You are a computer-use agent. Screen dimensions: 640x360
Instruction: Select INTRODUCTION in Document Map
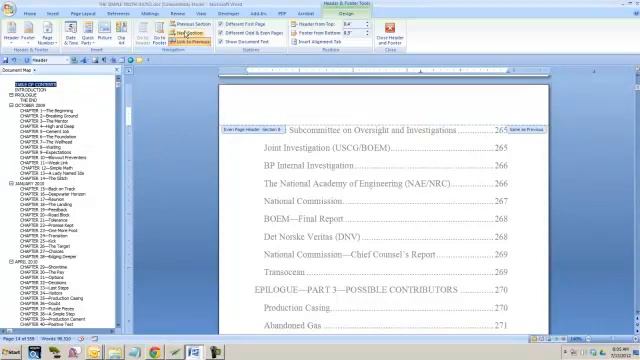coord(30,90)
